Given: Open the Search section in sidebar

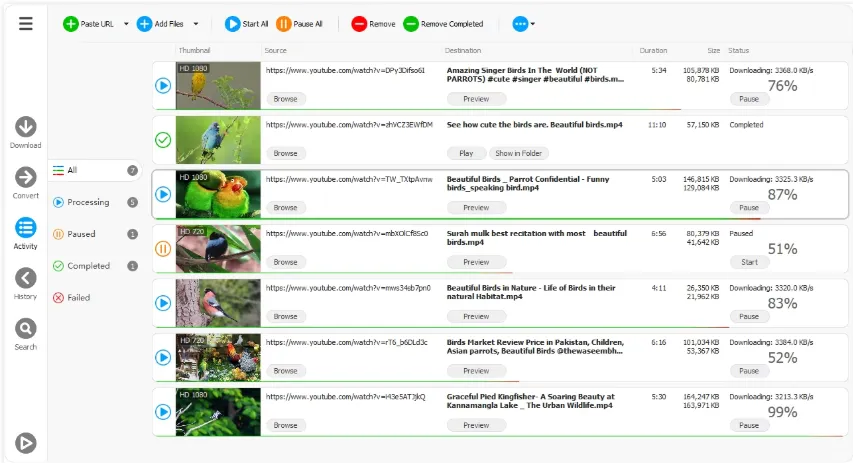Looking at the screenshot, I should 26,334.
